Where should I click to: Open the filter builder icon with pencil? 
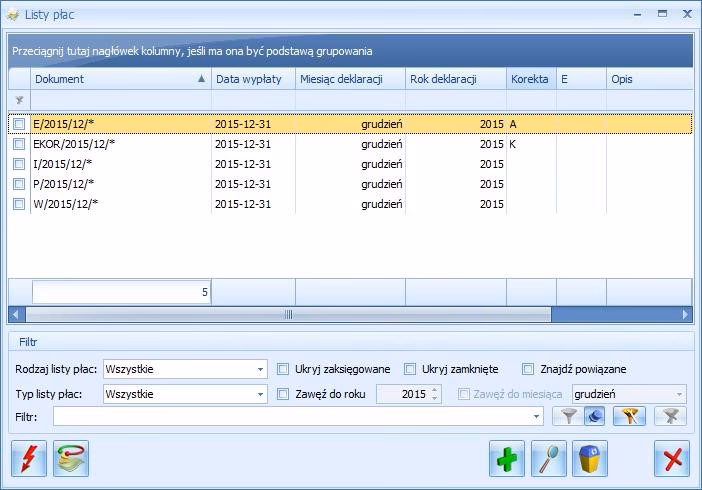tap(630, 416)
